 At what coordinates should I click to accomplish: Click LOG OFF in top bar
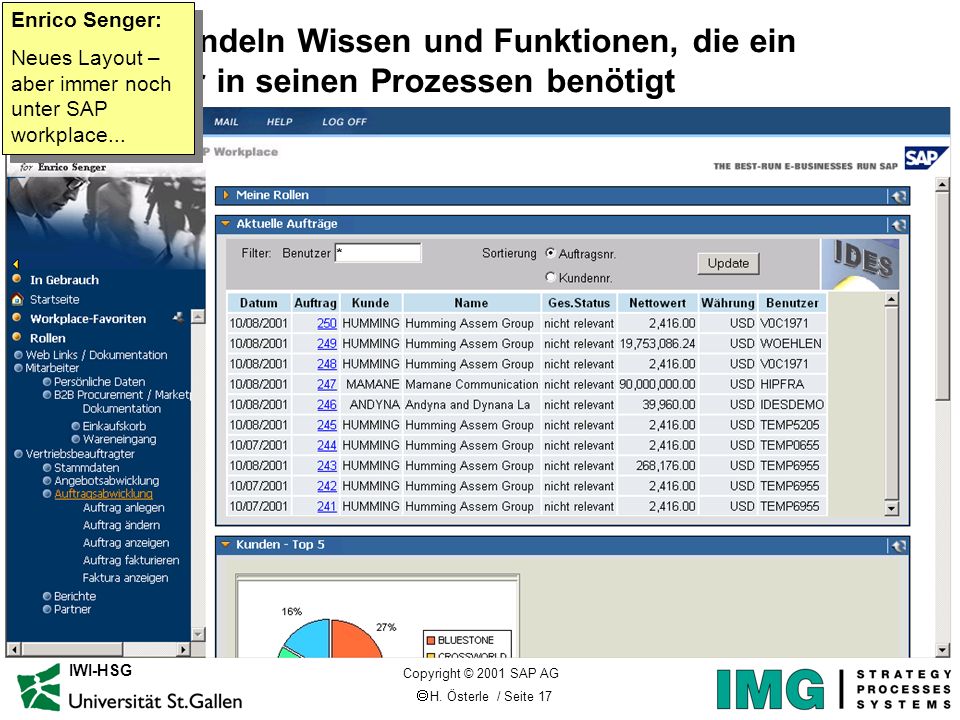point(344,122)
